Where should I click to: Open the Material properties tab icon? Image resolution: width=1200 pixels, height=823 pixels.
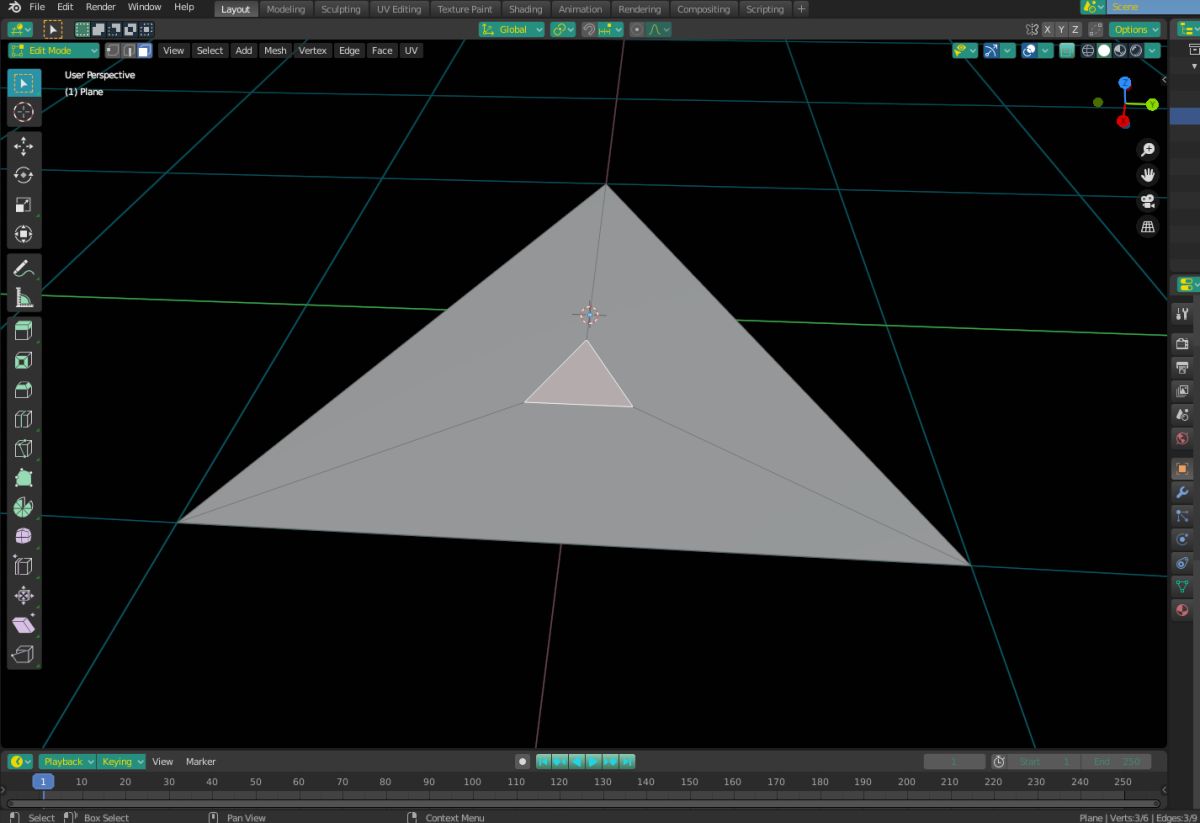pyautogui.click(x=1182, y=610)
